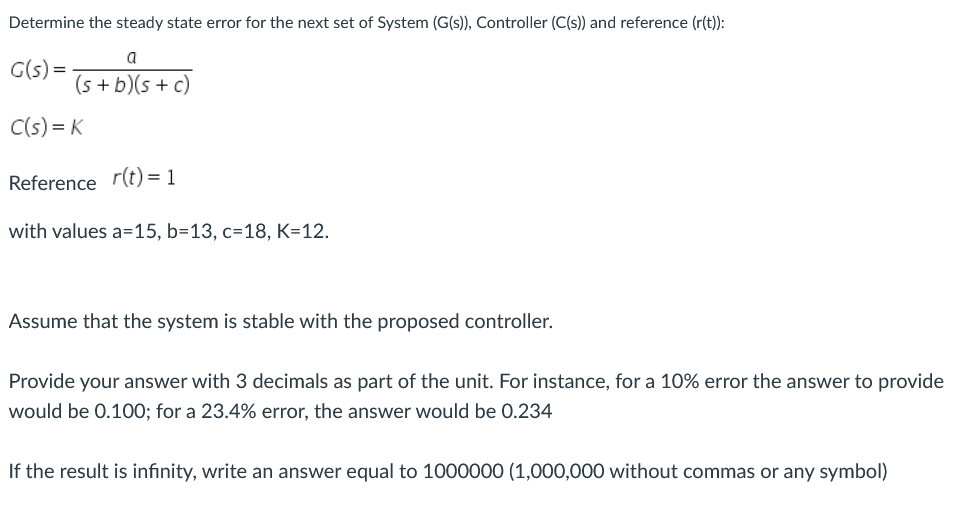Click the parenthetical '(1,000,000 without commas or any symbol)'
Viewport: 975px width, 527px height.
click(x=698, y=472)
